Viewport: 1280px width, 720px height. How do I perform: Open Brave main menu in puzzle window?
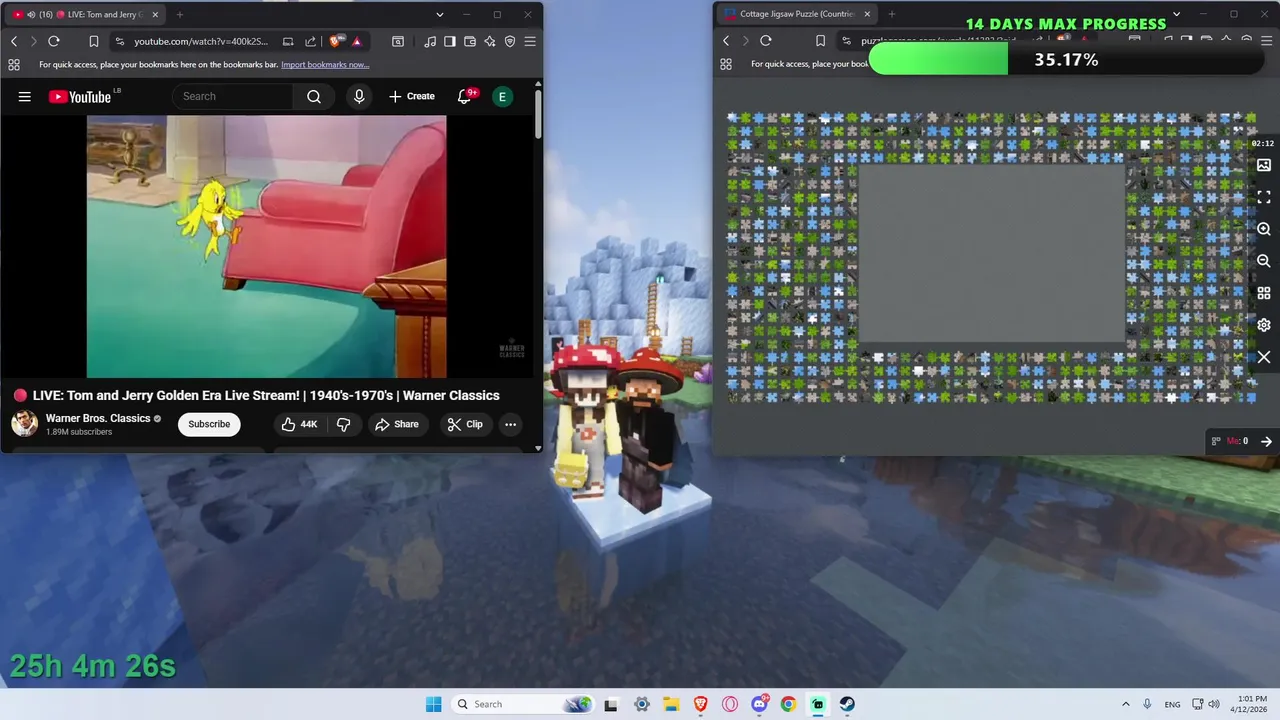1266,41
